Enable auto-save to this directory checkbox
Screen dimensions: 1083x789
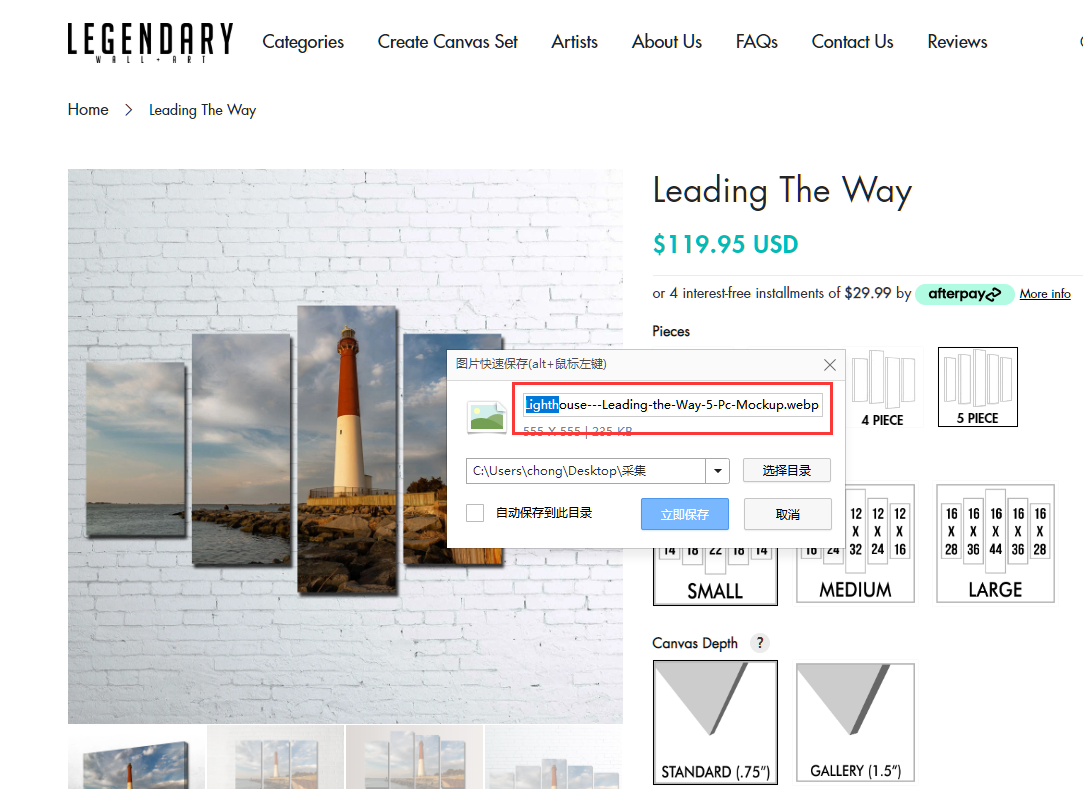475,513
